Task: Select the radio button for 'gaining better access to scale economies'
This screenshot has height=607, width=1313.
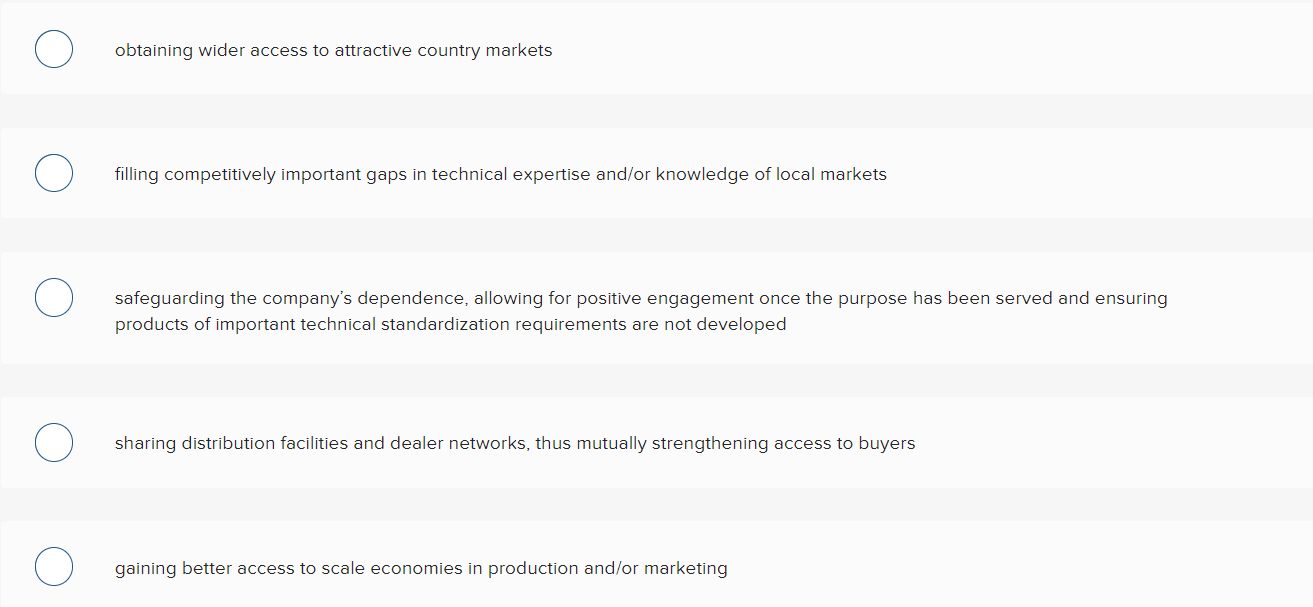Action: tap(53, 566)
